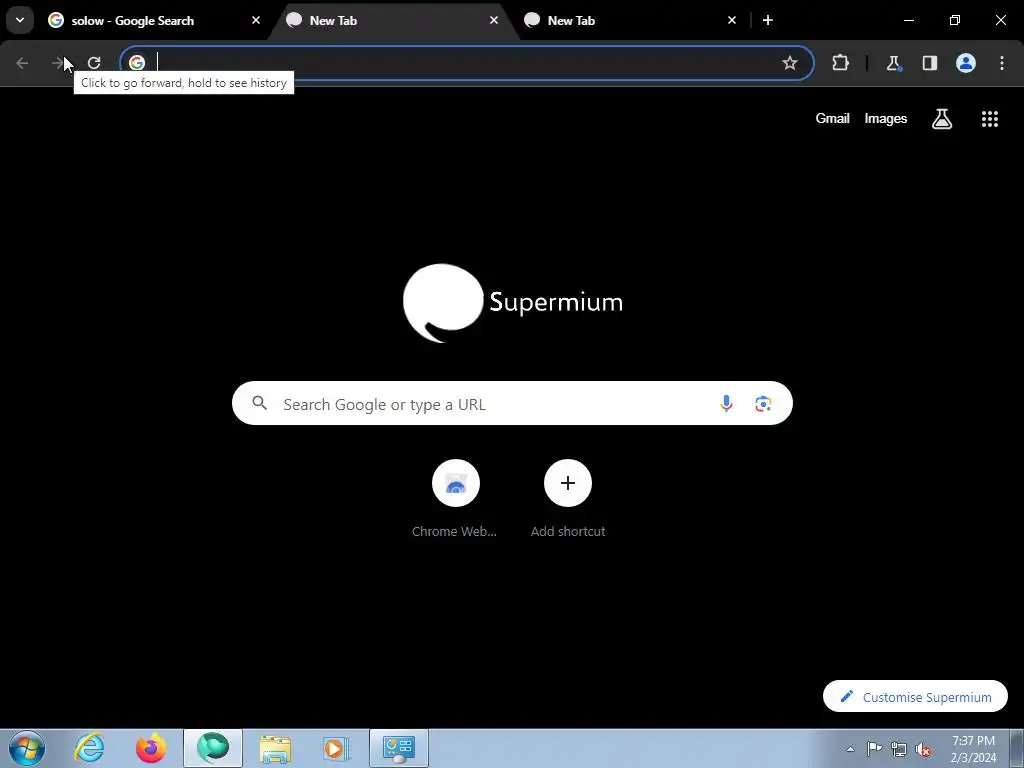The height and width of the screenshot is (768, 1024).
Task: Open the Google apps grid
Action: (x=989, y=119)
